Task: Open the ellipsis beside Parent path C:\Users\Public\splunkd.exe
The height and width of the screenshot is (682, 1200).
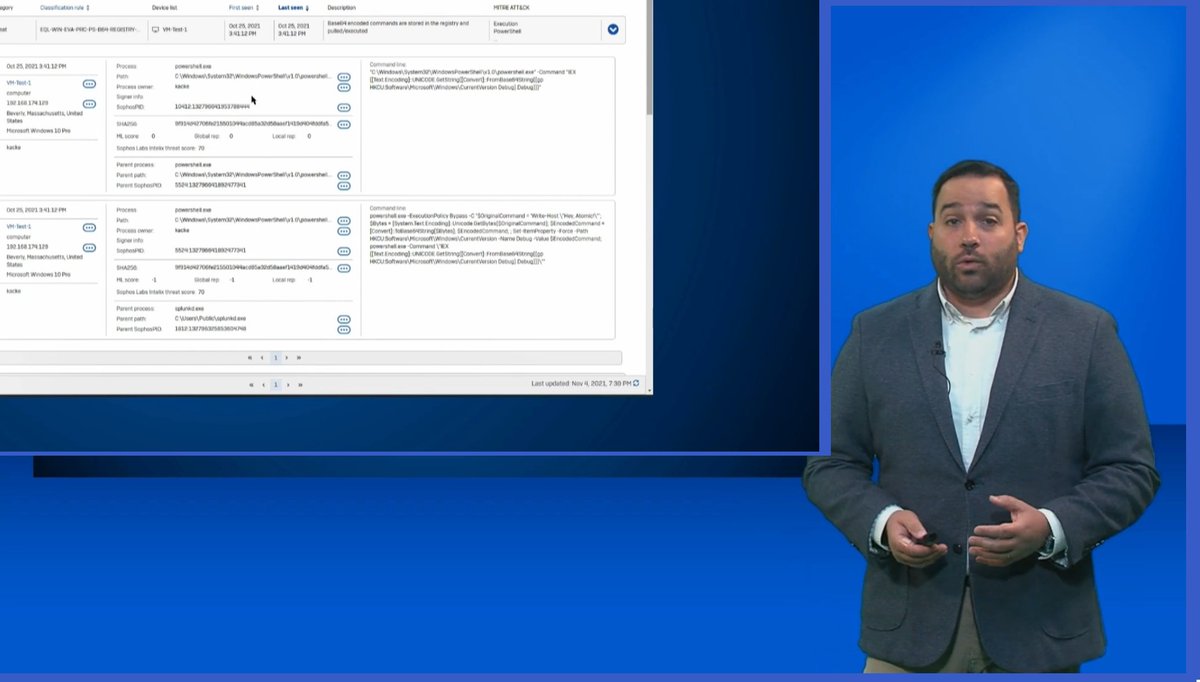Action: pyautogui.click(x=344, y=319)
